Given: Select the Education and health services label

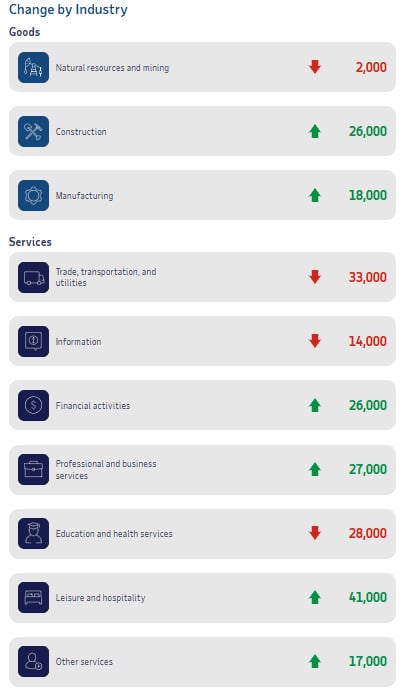Looking at the screenshot, I should coord(114,534).
